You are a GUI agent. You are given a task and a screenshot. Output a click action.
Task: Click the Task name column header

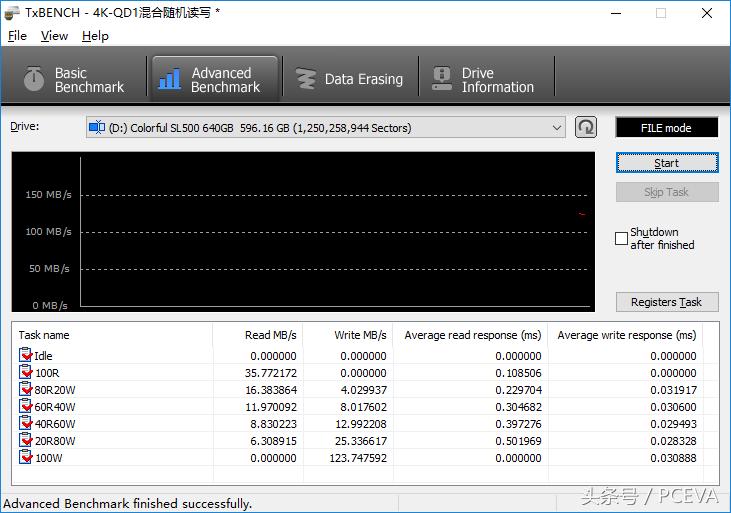(45, 335)
